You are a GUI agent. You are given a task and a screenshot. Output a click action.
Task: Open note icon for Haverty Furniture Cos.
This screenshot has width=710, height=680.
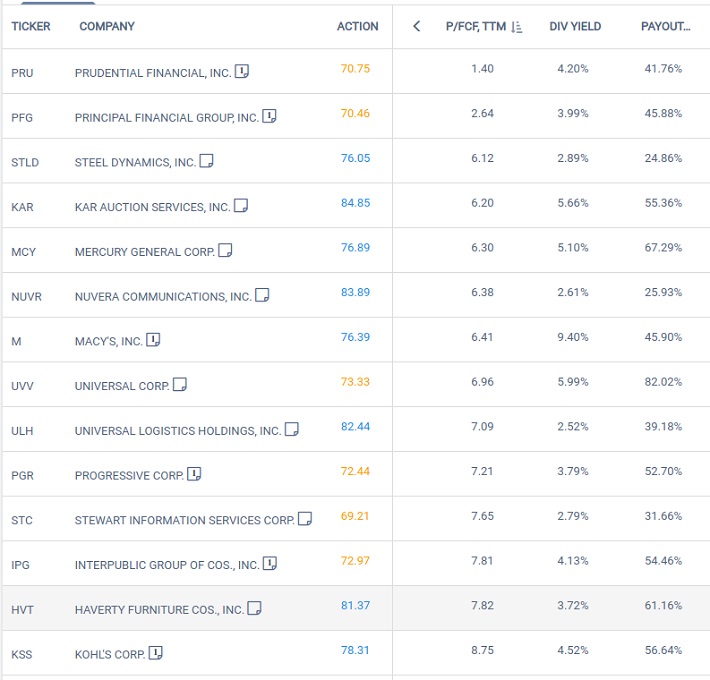[254, 608]
